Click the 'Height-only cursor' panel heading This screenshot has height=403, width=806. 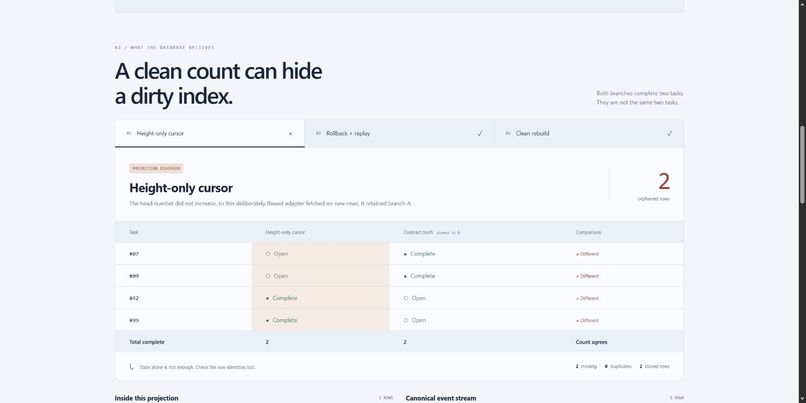point(181,188)
